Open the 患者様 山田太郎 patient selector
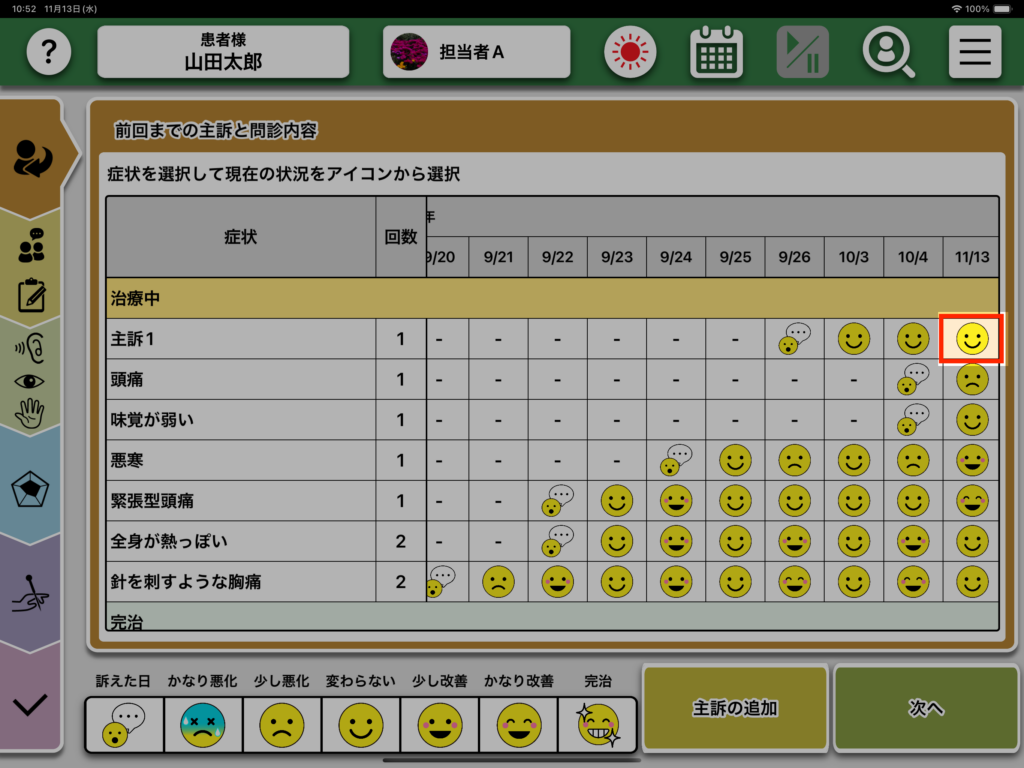1024x768 pixels. click(x=223, y=52)
